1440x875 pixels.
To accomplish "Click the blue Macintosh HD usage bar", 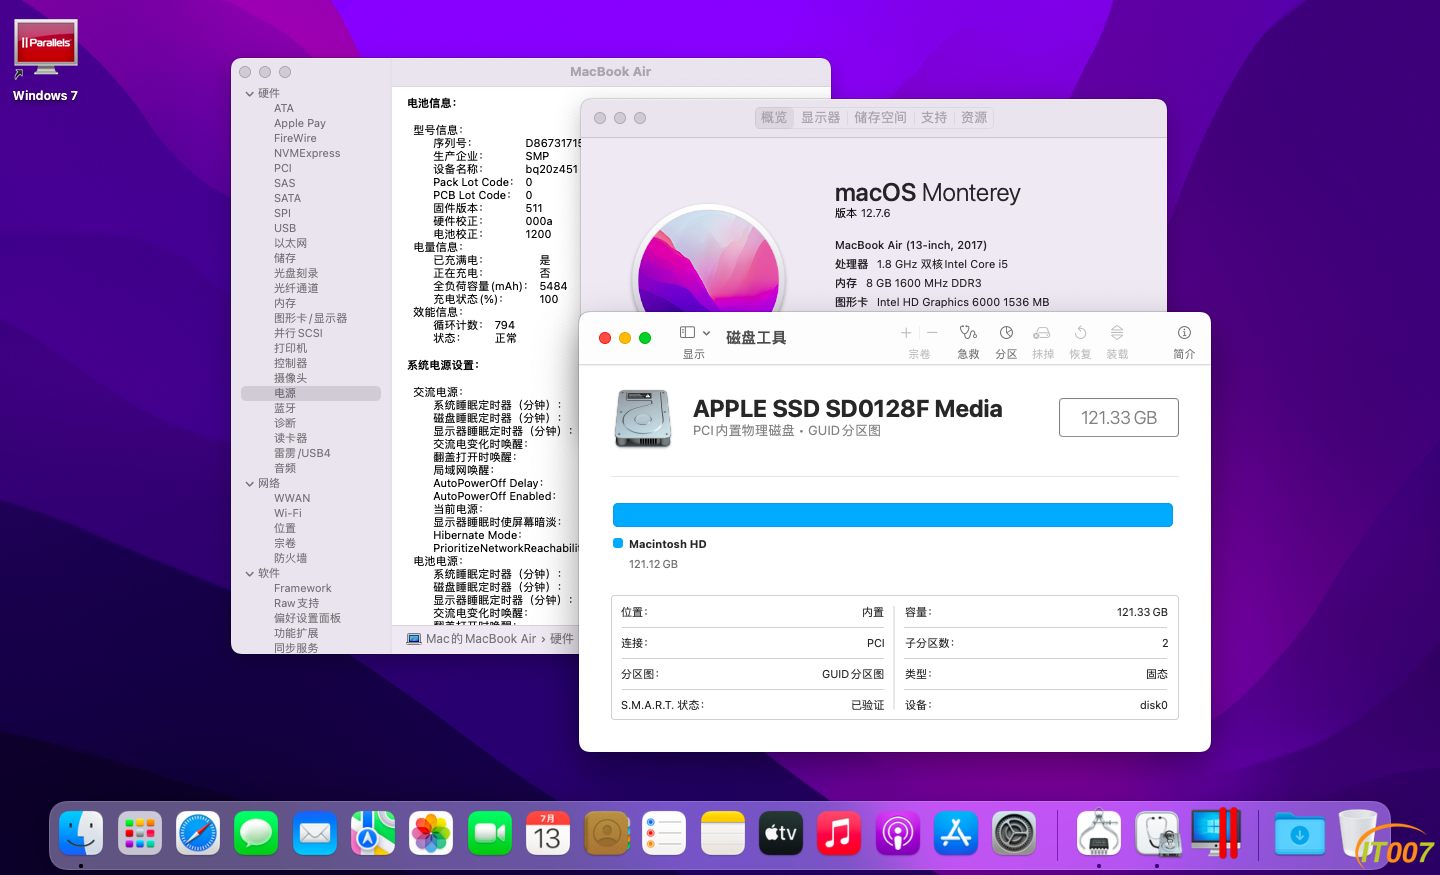I will 893,515.
